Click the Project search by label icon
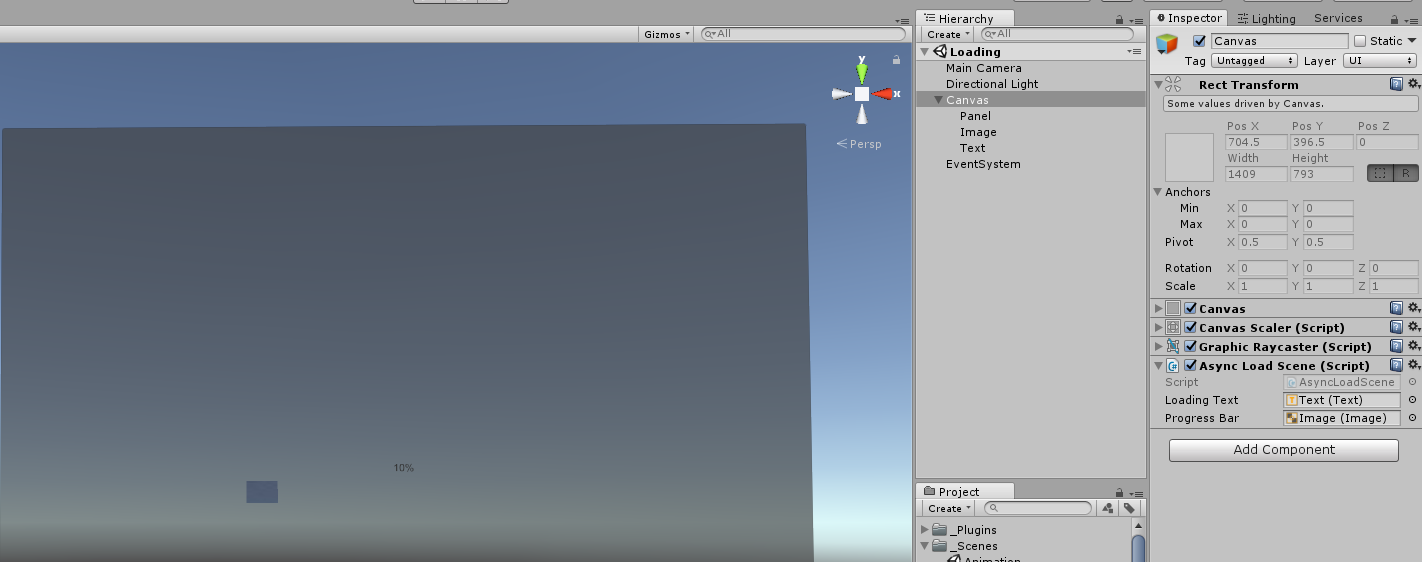Viewport: 1422px width, 562px height. (x=1128, y=508)
